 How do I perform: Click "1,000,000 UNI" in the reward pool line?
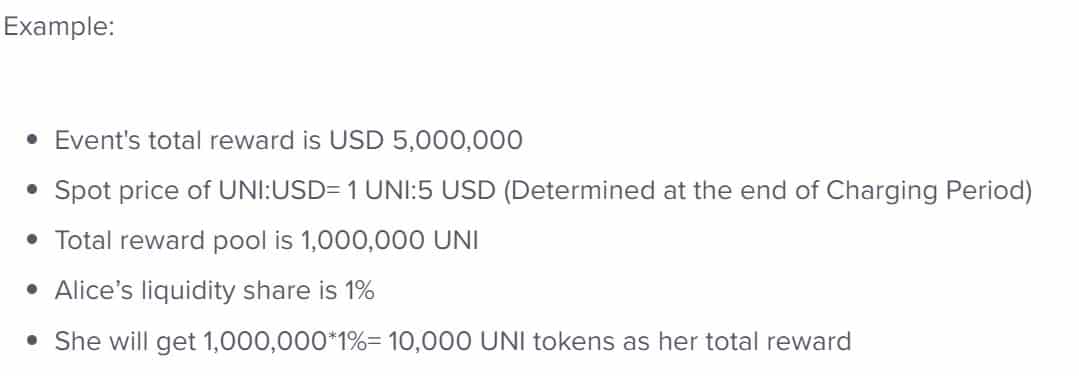coord(389,241)
